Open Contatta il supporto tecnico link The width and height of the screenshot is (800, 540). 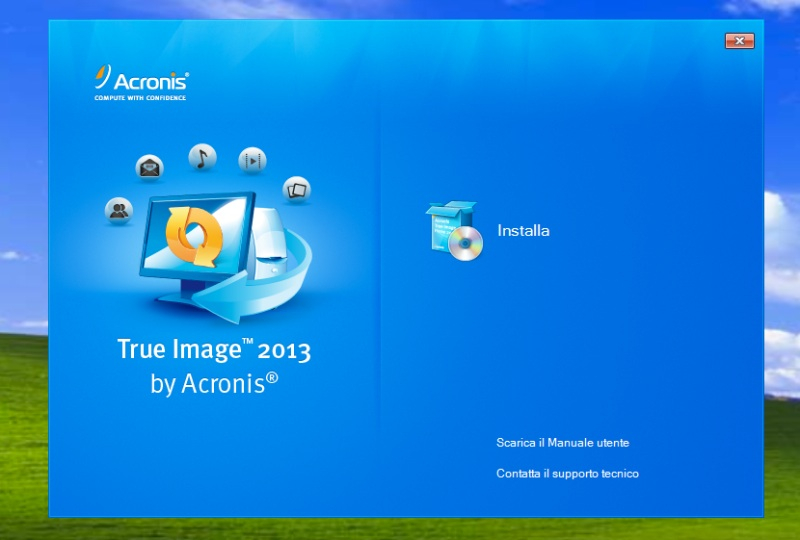pos(567,473)
